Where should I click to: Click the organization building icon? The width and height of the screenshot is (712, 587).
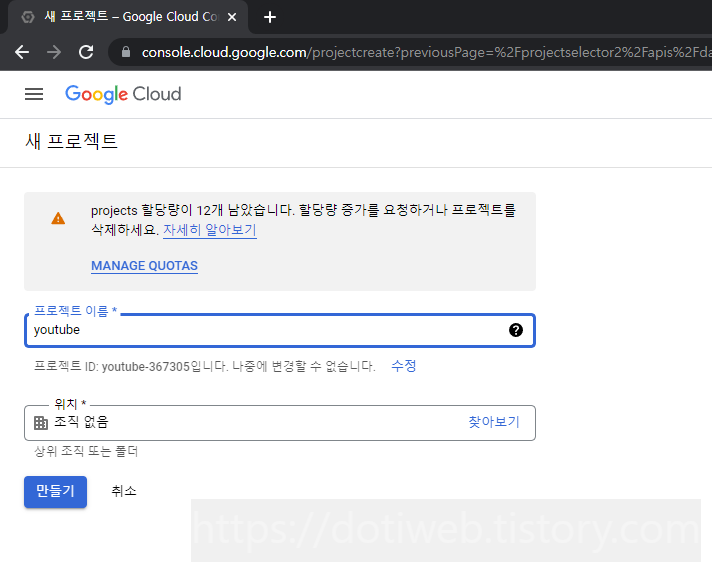tap(41, 423)
